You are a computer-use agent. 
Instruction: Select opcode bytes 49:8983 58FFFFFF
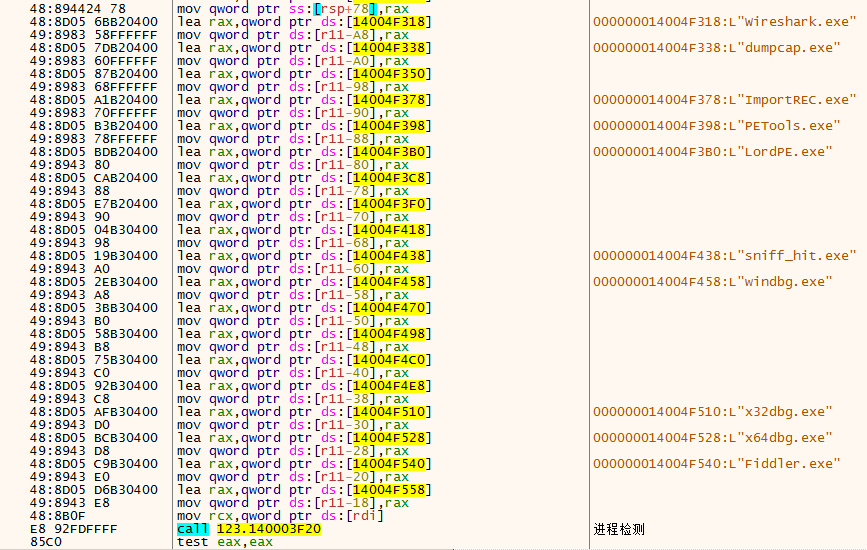click(x=94, y=35)
